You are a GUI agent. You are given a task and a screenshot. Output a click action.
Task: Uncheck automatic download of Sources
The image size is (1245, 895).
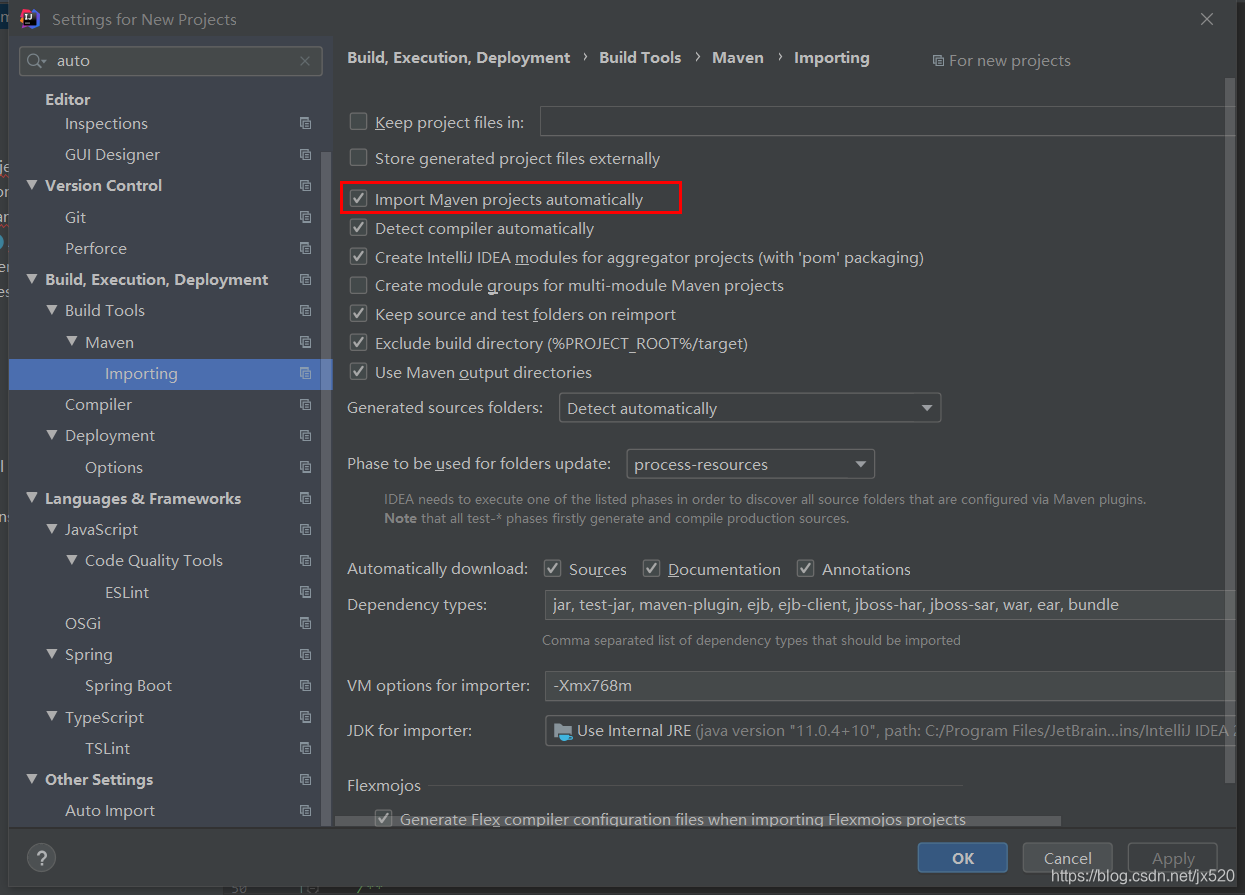pos(552,569)
